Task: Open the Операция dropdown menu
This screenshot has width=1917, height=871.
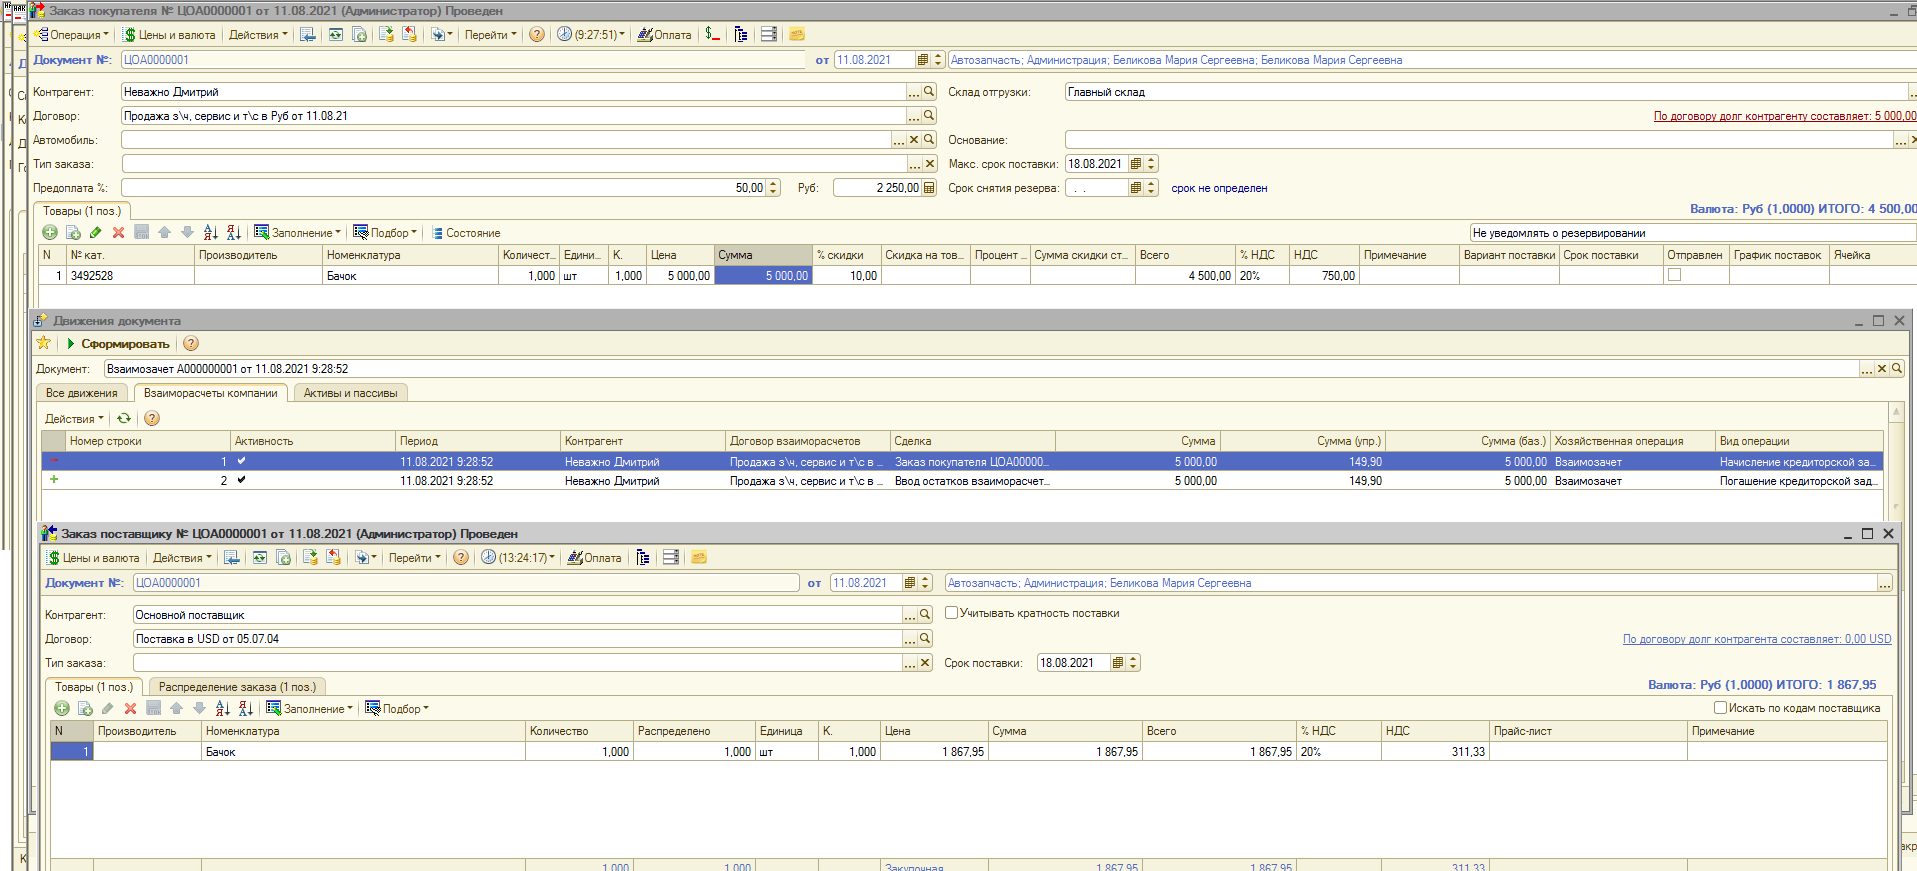Action: (x=72, y=35)
